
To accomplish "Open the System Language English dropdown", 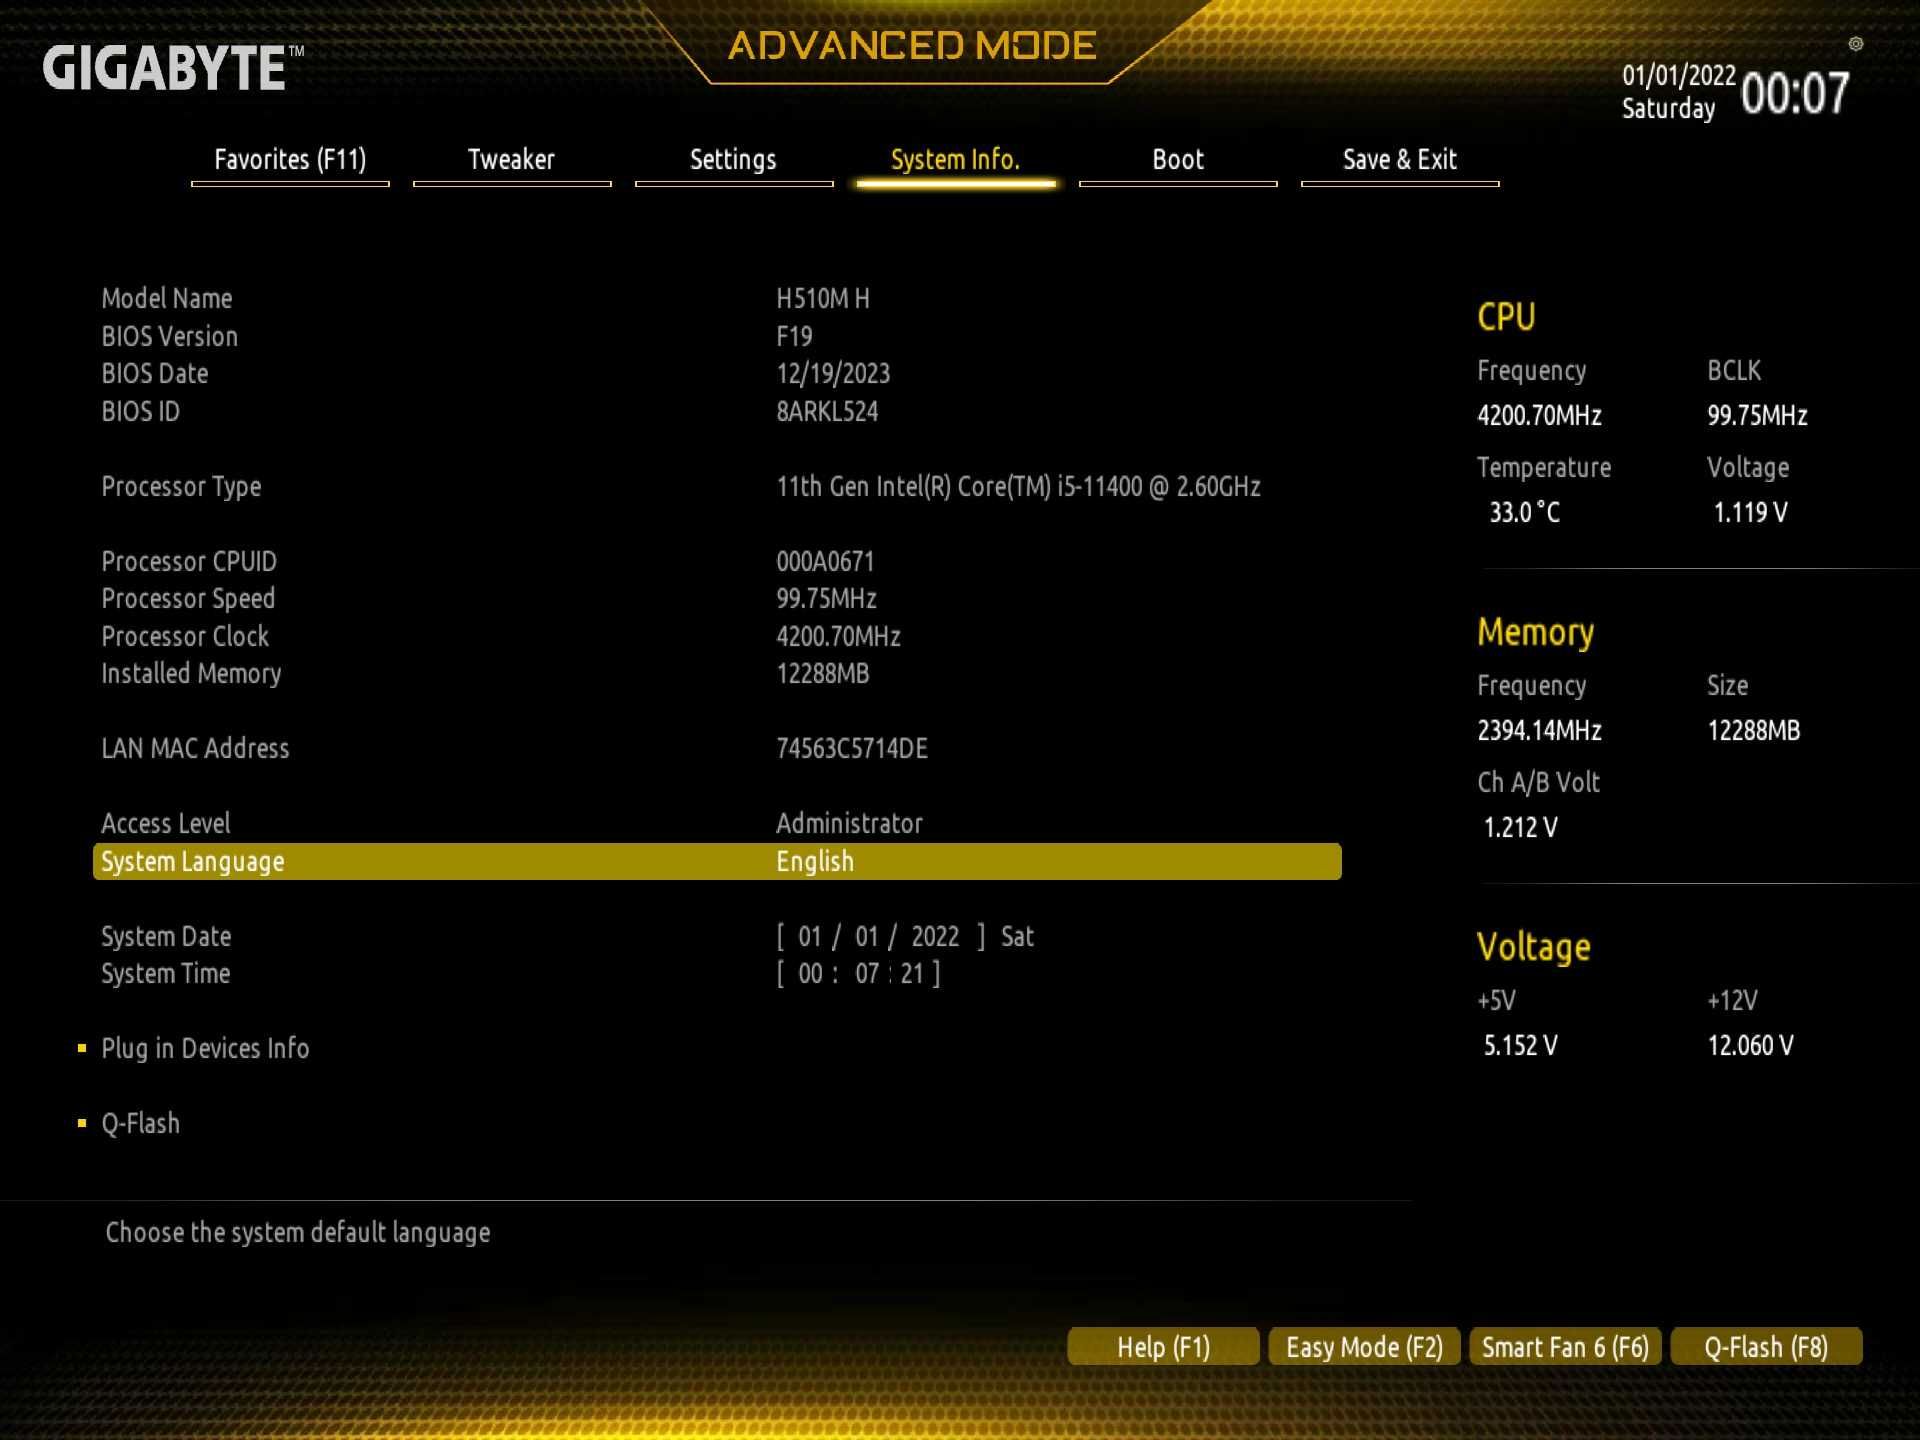I will tap(717, 861).
